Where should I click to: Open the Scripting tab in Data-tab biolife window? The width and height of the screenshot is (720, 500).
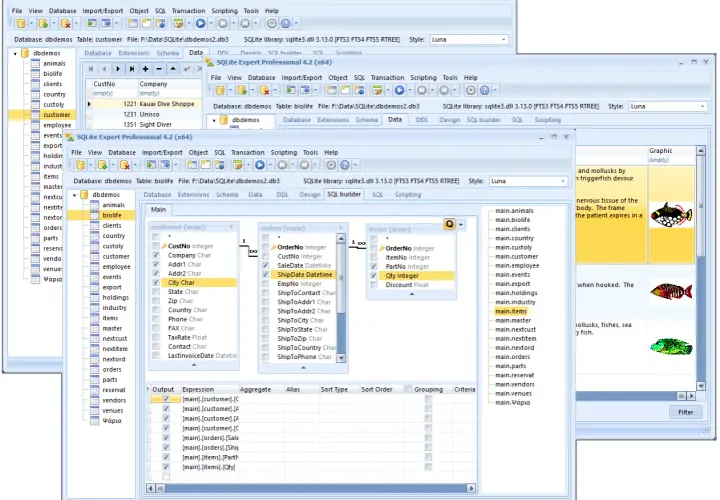coord(548,120)
